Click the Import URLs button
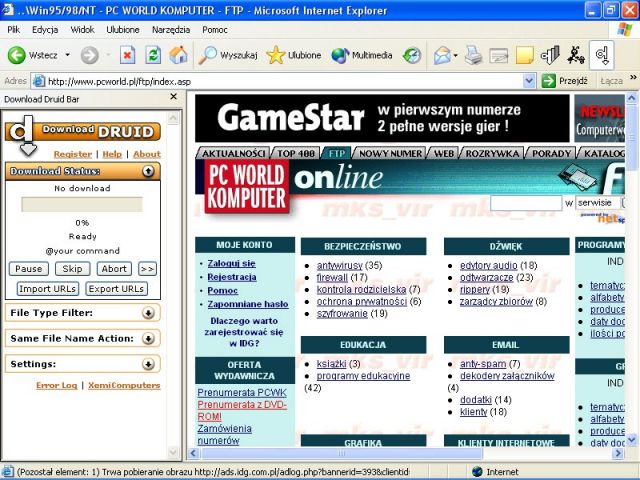 [47, 289]
